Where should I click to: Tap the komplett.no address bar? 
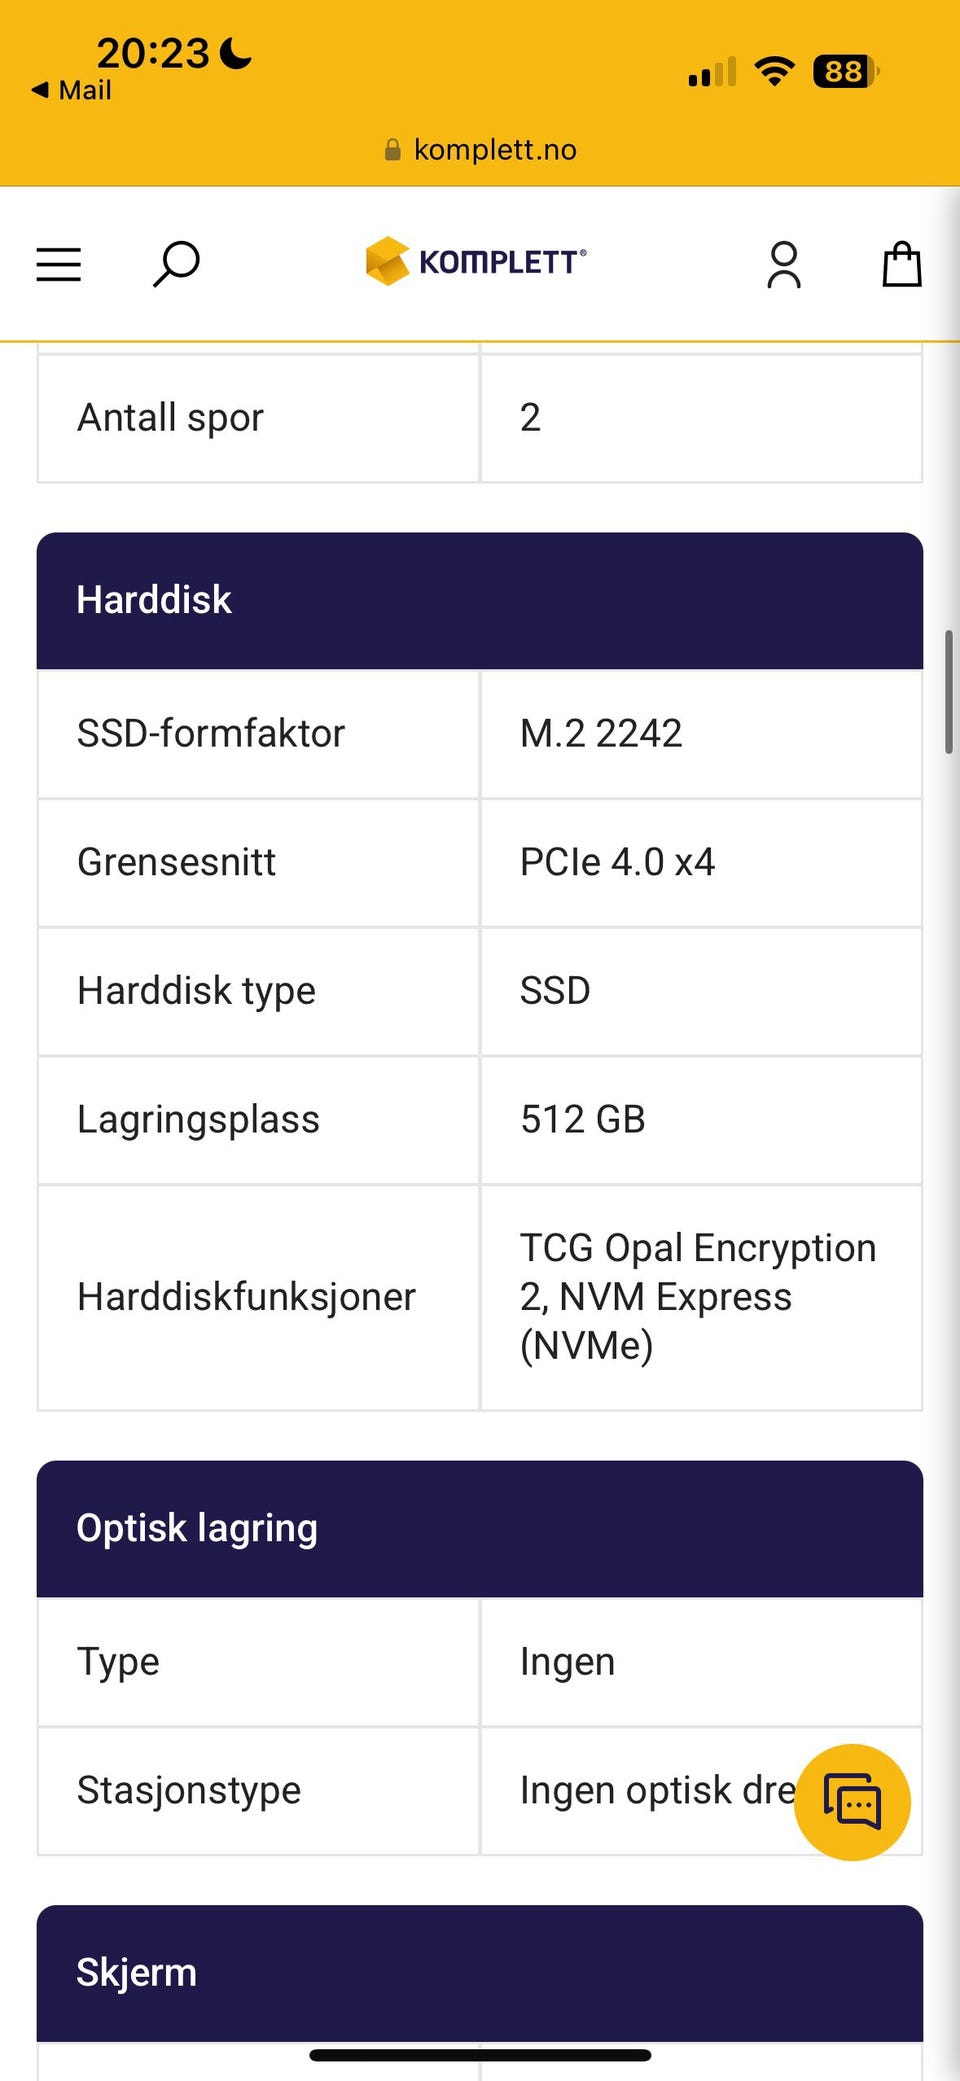(x=480, y=150)
